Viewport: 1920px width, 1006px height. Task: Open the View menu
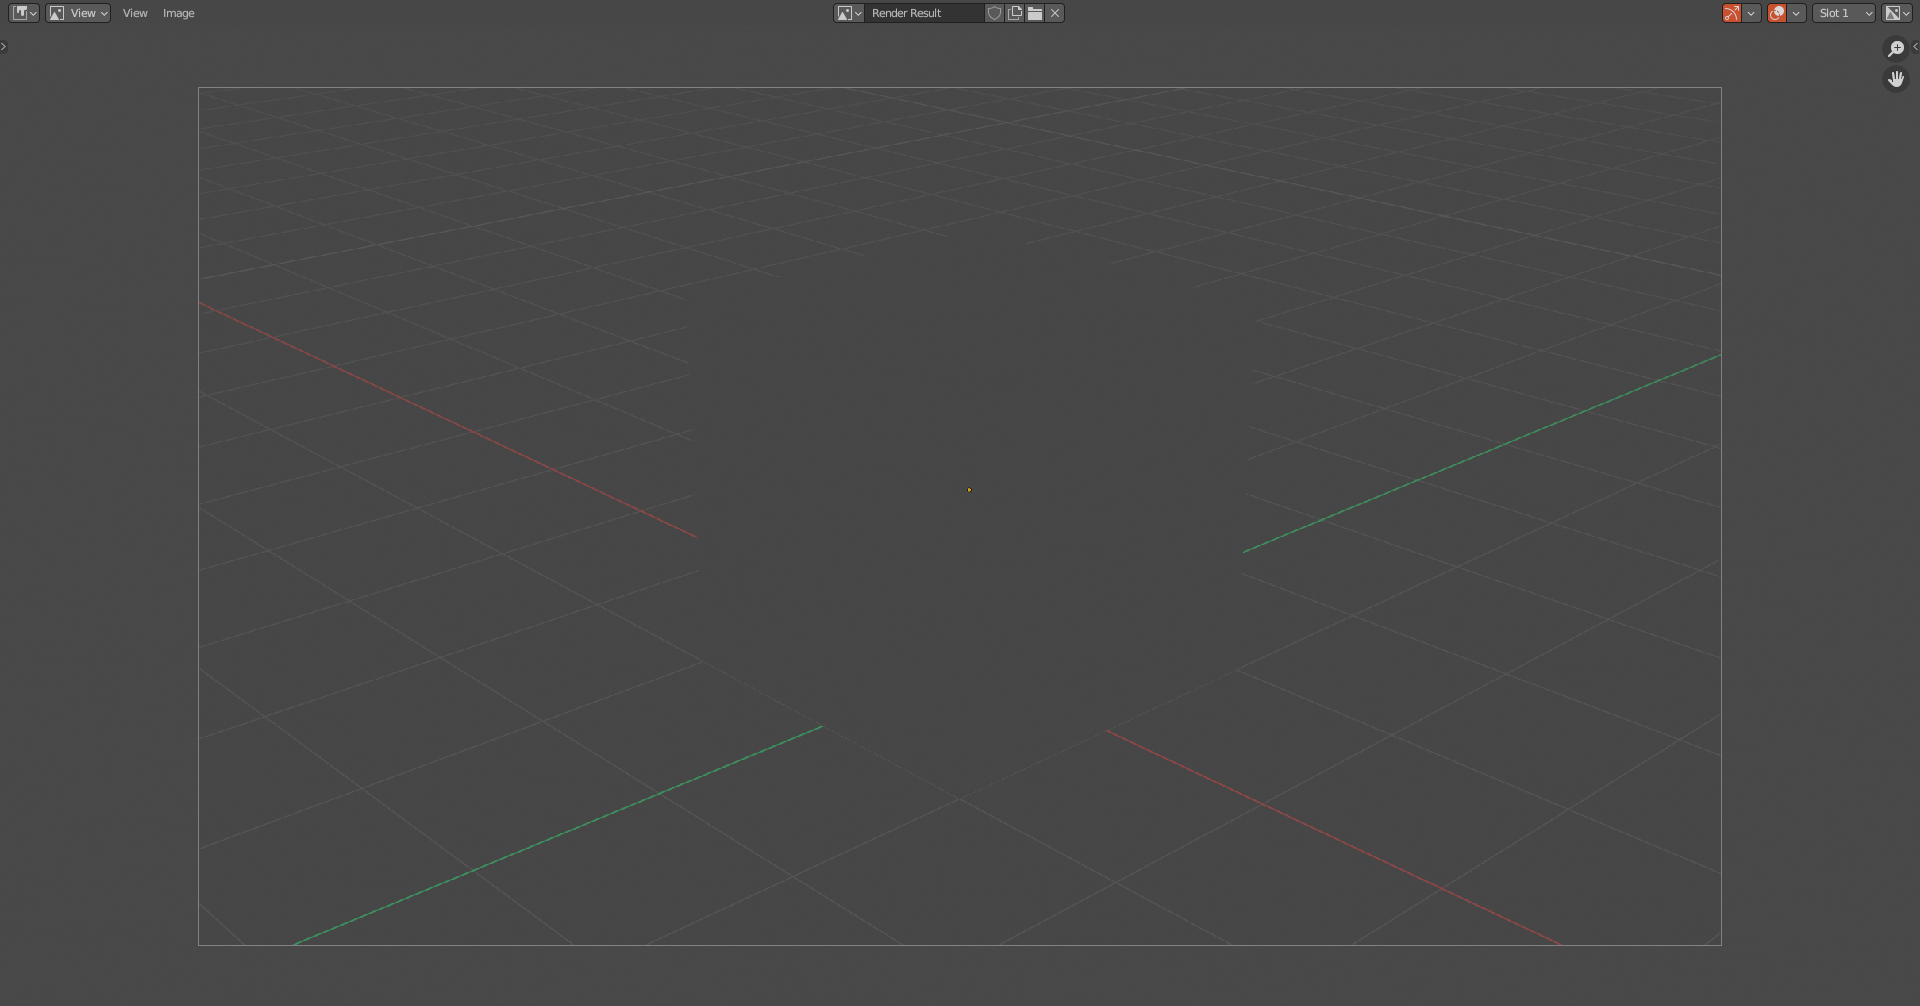[135, 13]
